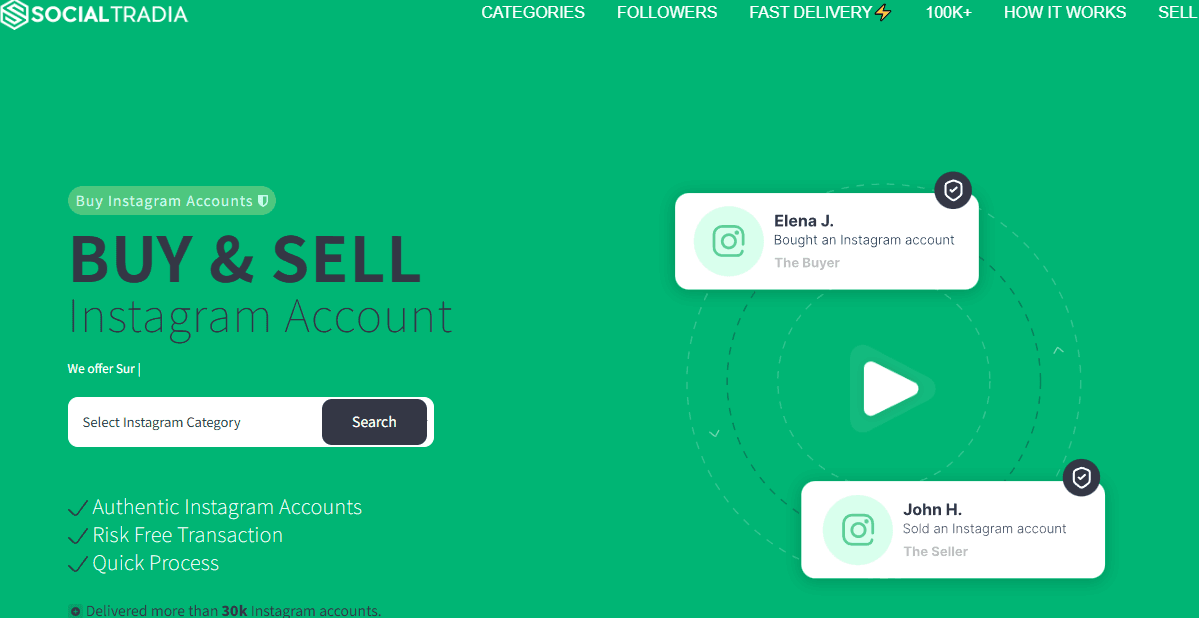Select the 100K+ navigation link
Image resolution: width=1199 pixels, height=618 pixels.
pyautogui.click(x=948, y=12)
